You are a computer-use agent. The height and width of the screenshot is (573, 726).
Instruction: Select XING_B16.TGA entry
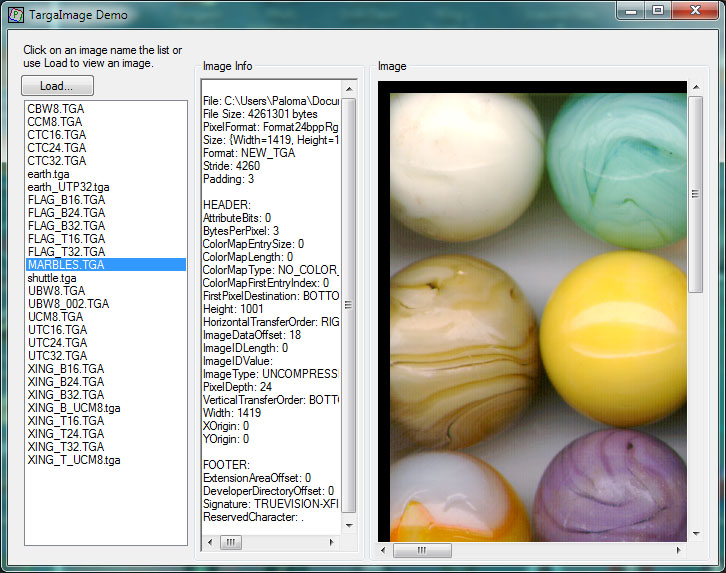point(66,369)
